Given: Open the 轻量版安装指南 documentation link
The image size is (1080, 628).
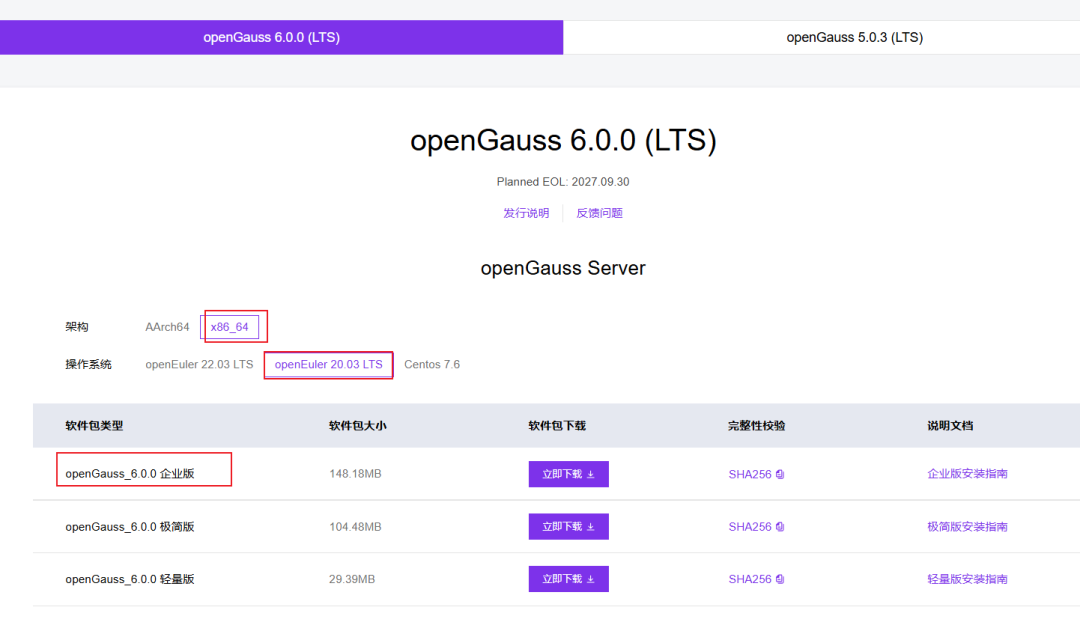Looking at the screenshot, I should coord(967,578).
